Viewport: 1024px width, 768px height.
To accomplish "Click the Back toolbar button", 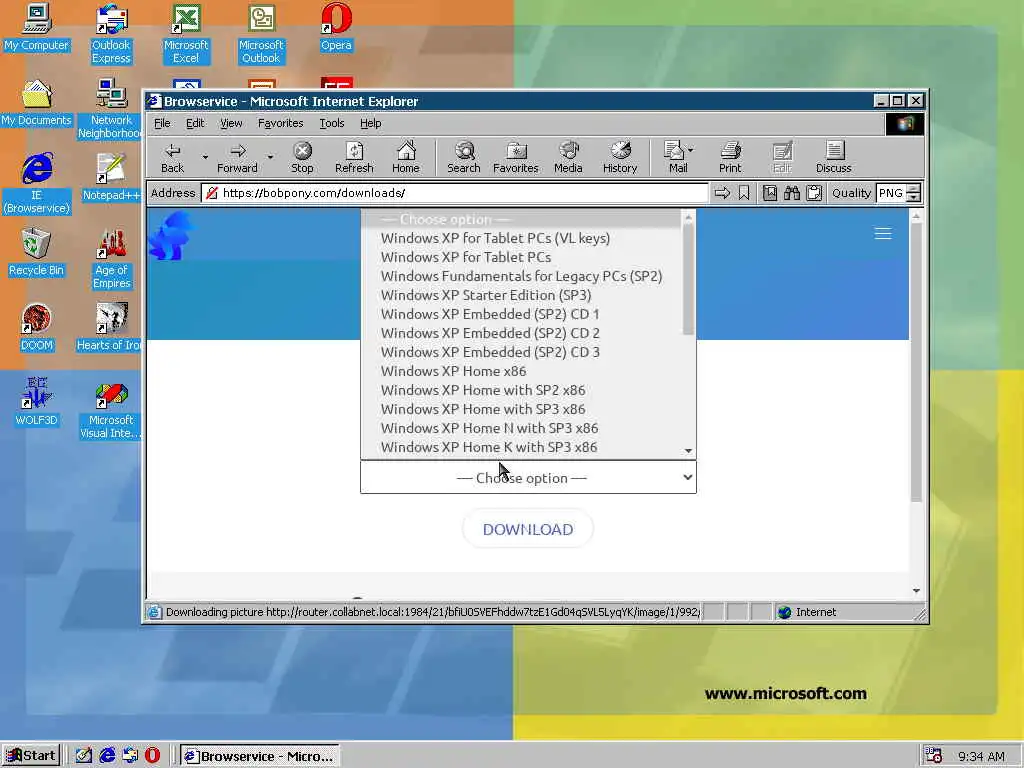I will point(172,157).
